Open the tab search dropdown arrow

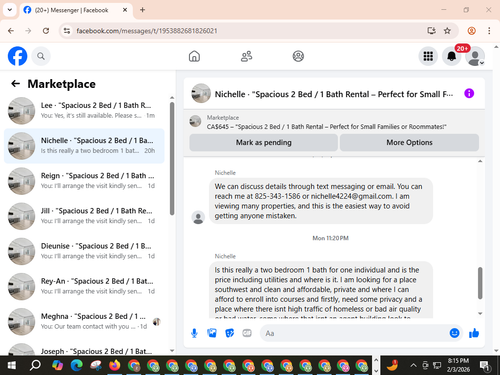tap(10, 10)
